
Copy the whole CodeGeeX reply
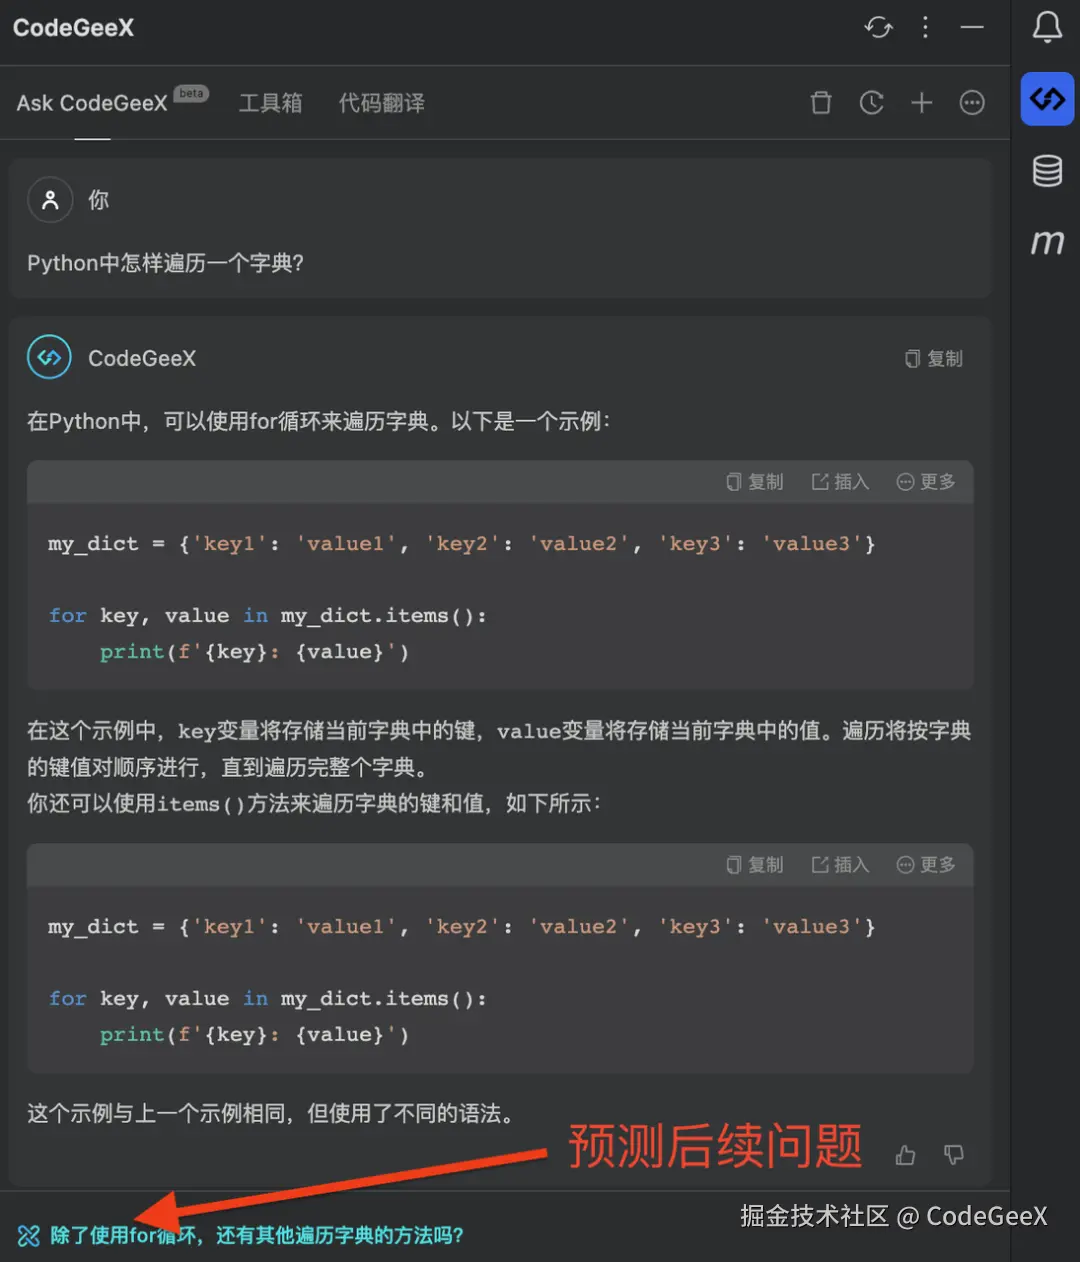934,358
